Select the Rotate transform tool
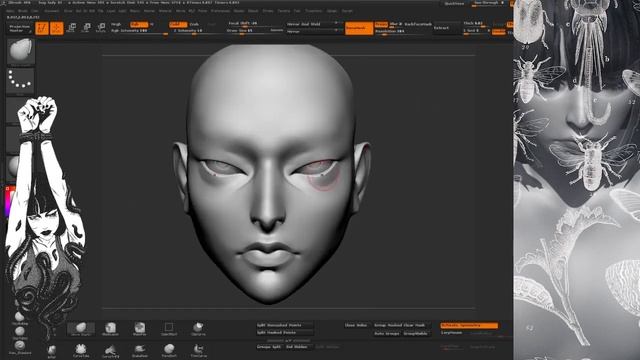Viewport: 640px width, 360px height. 101,28
